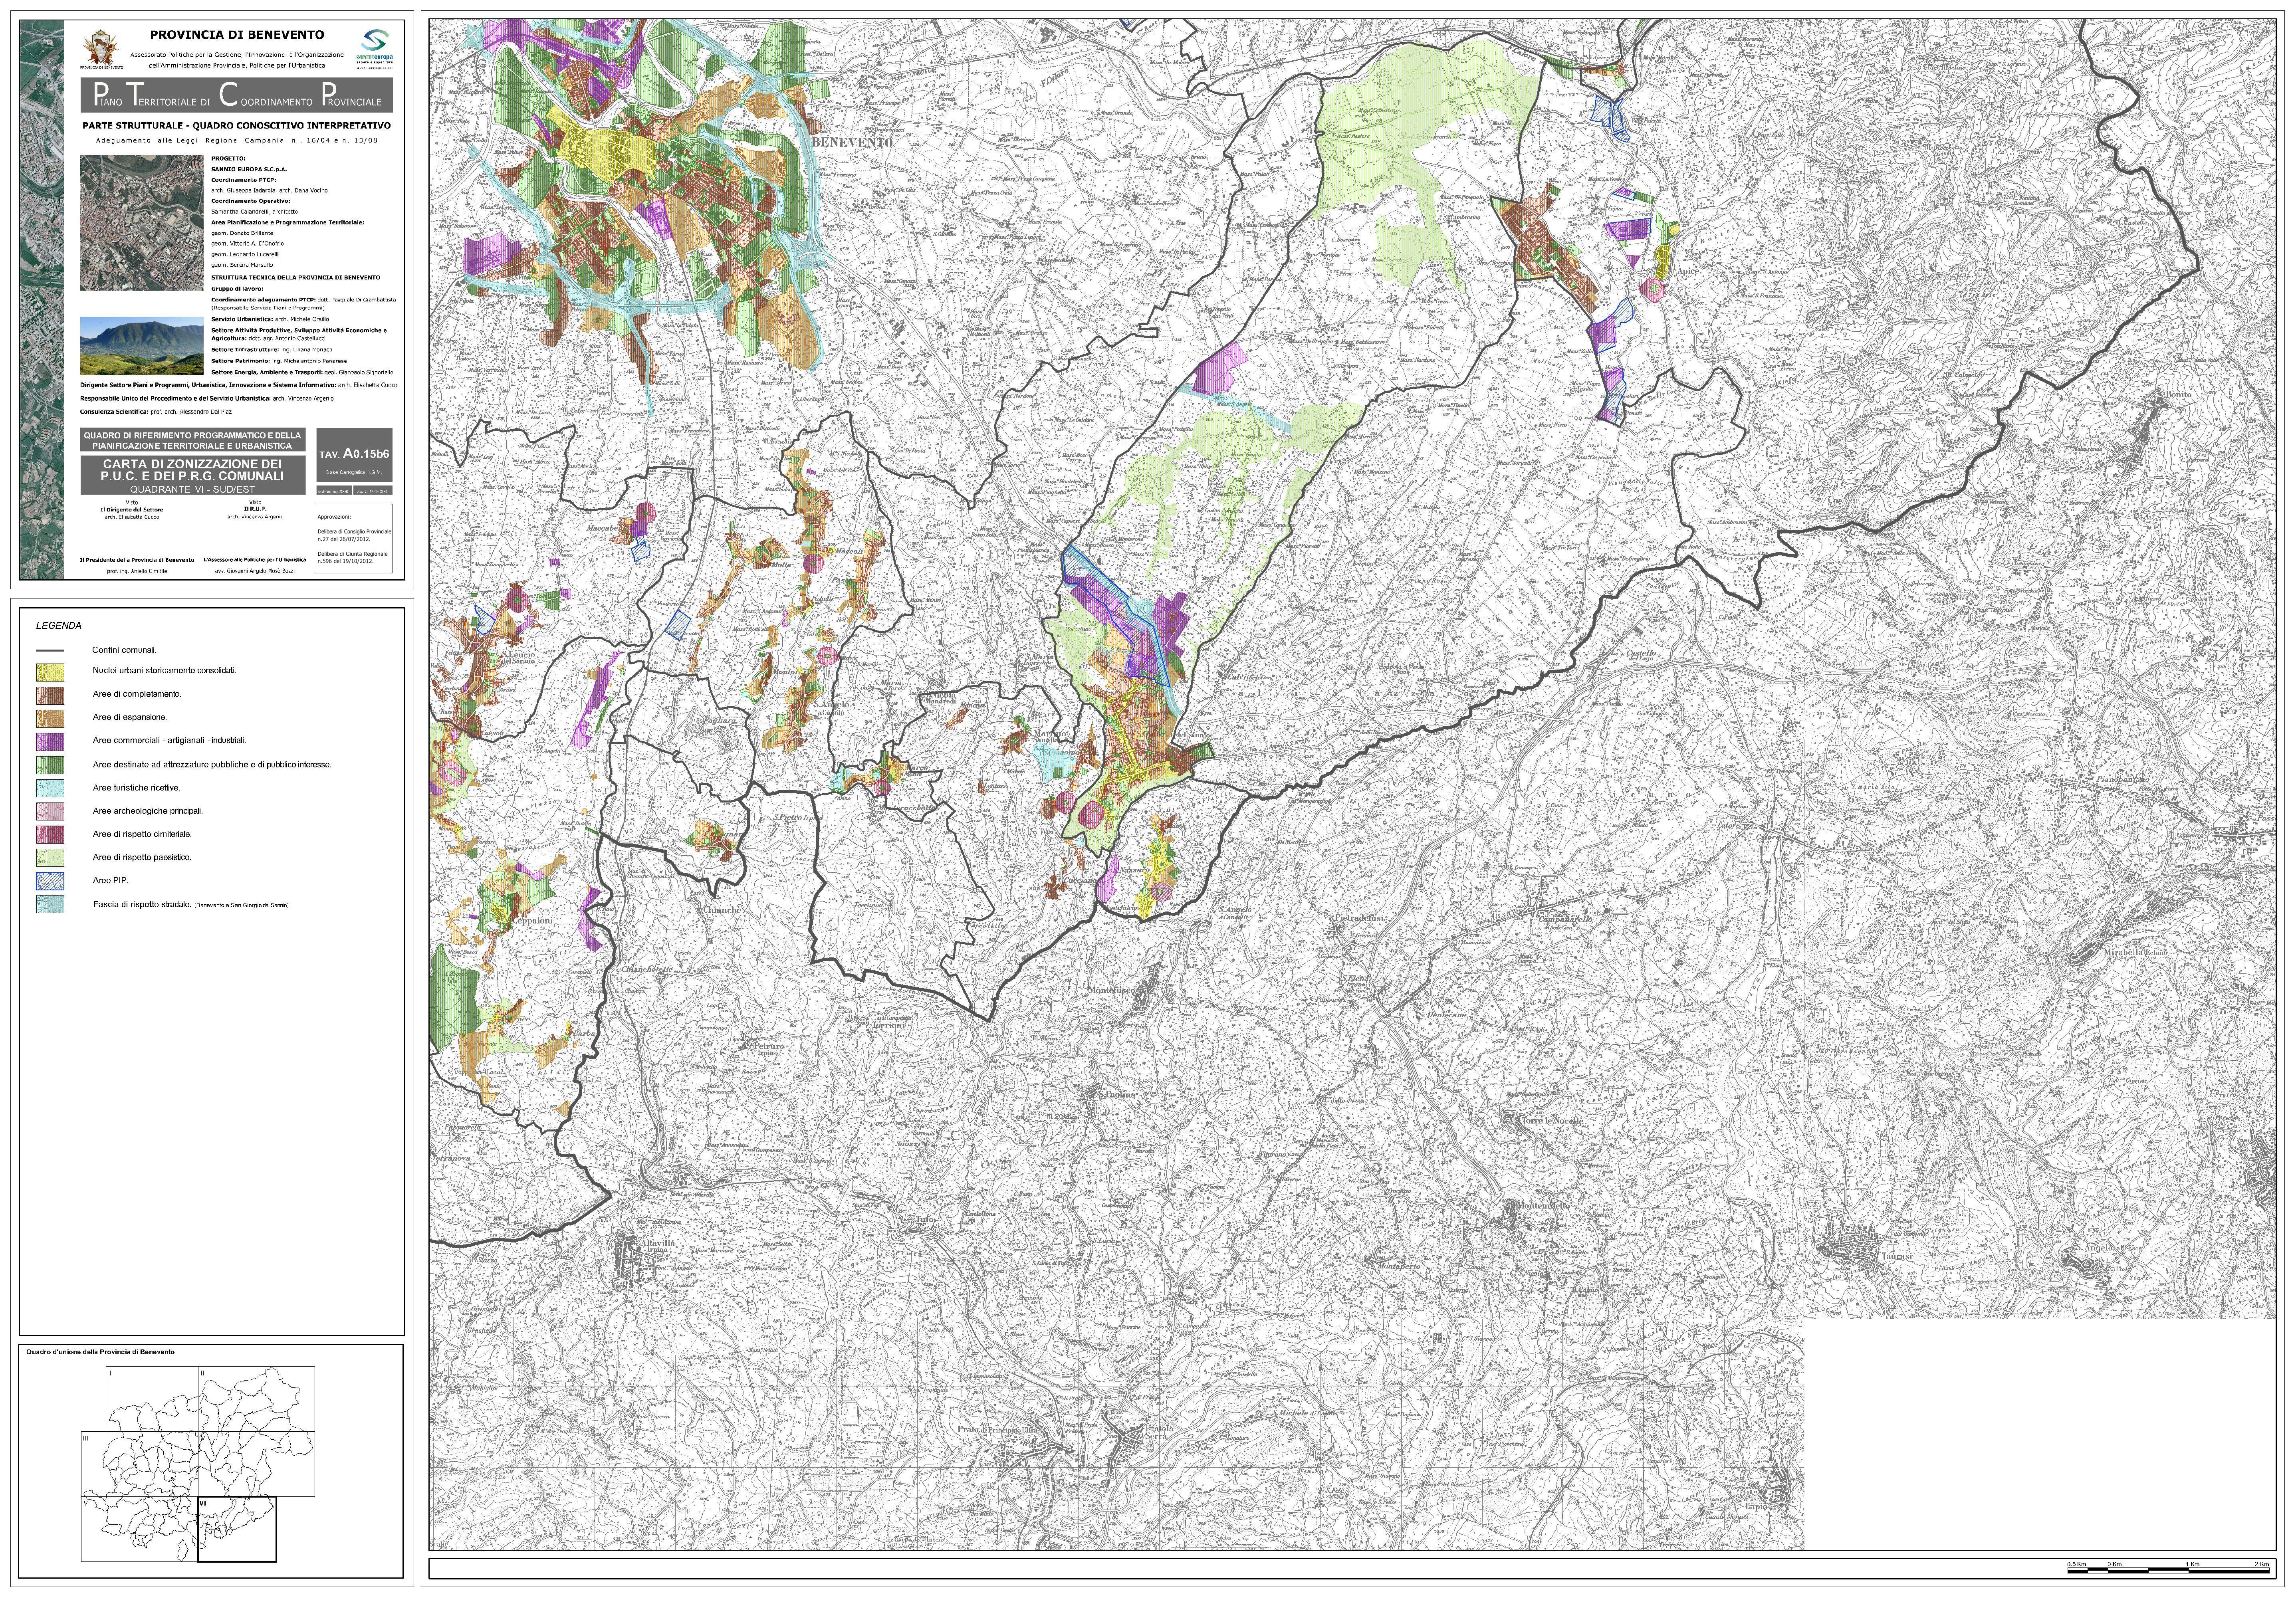Open the Benevento aerial photo thumbnail

click(142, 223)
